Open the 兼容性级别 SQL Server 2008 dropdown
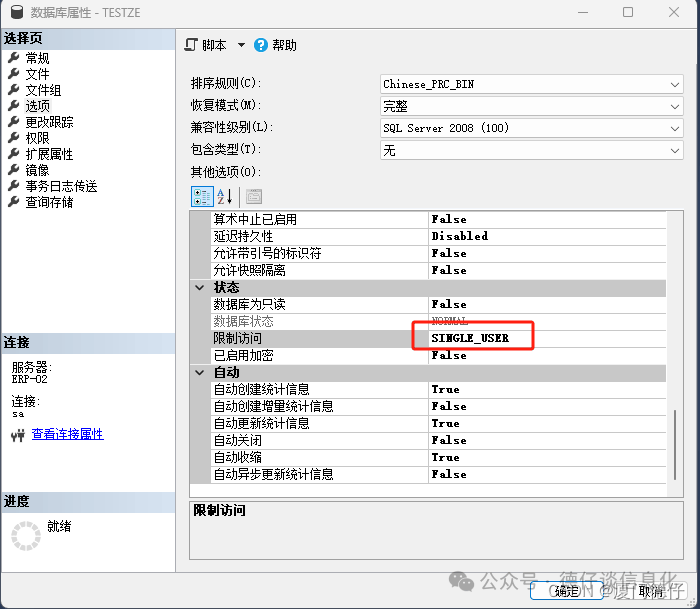 (x=531, y=128)
